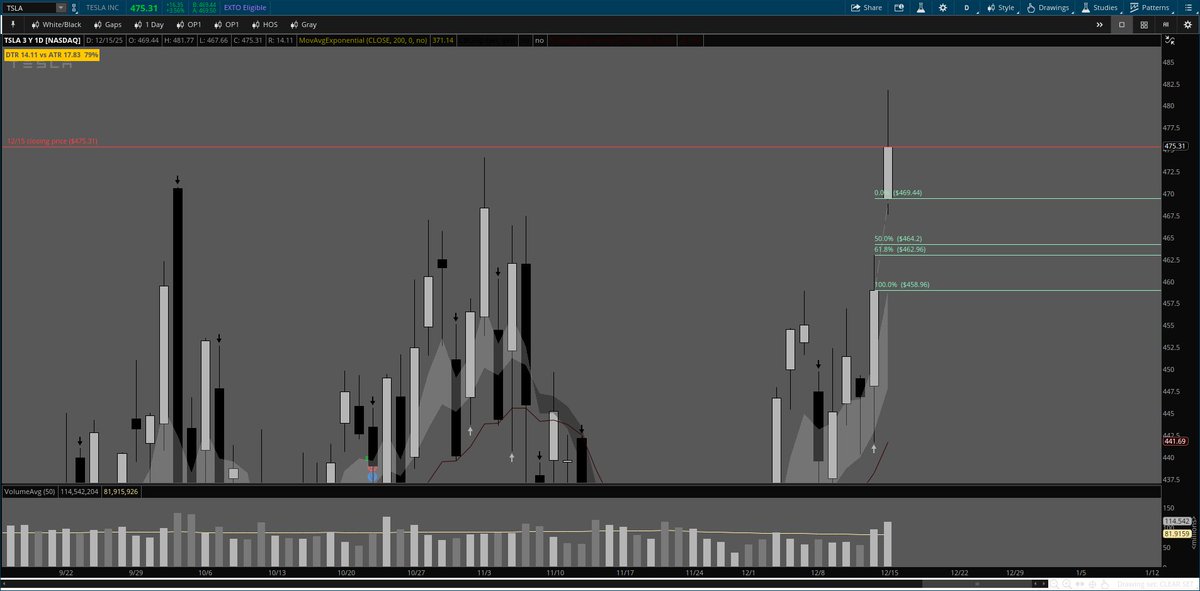Apply the first OP1 chart style
The height and width of the screenshot is (591, 1200).
coord(191,23)
